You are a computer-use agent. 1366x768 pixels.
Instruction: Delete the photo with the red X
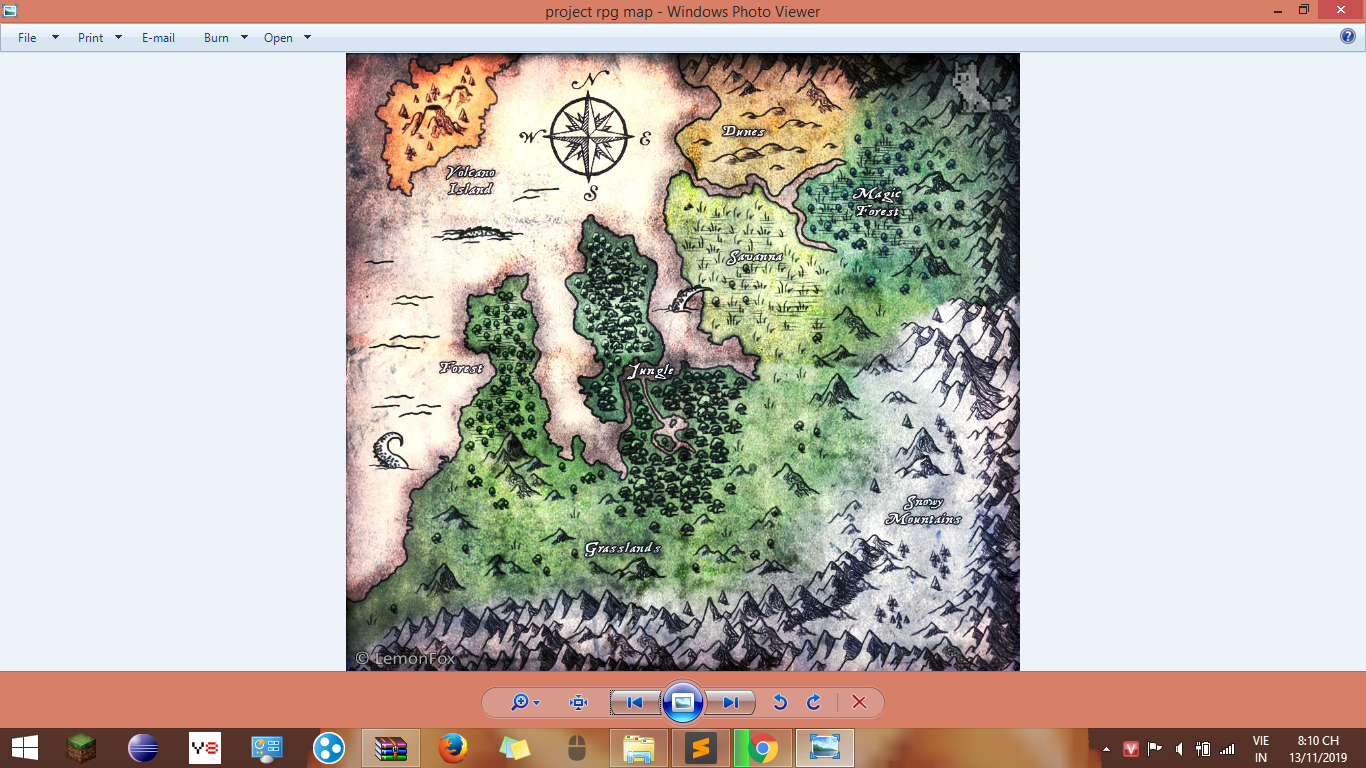point(859,702)
